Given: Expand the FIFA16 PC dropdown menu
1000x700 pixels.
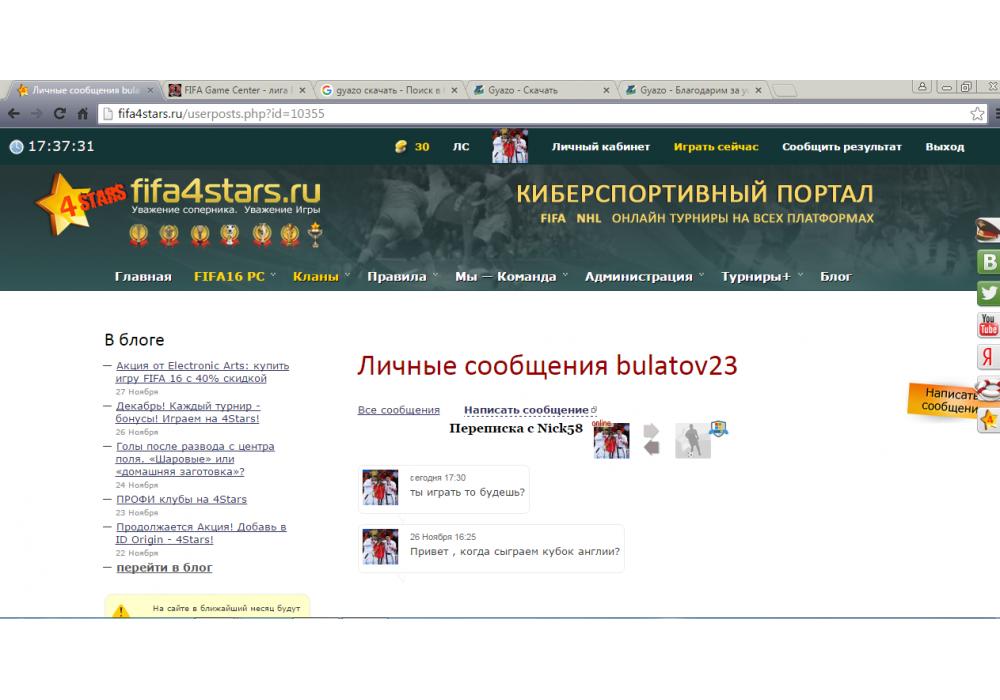Looking at the screenshot, I should [x=234, y=277].
